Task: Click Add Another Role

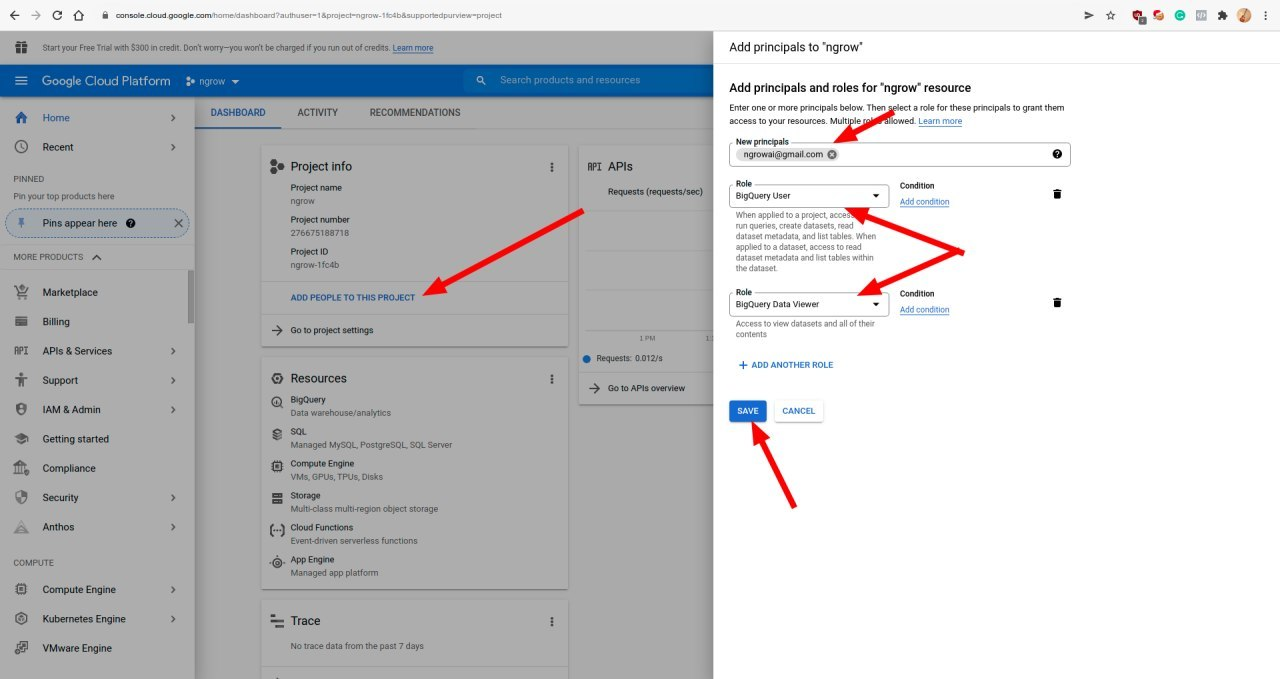Action: point(786,365)
